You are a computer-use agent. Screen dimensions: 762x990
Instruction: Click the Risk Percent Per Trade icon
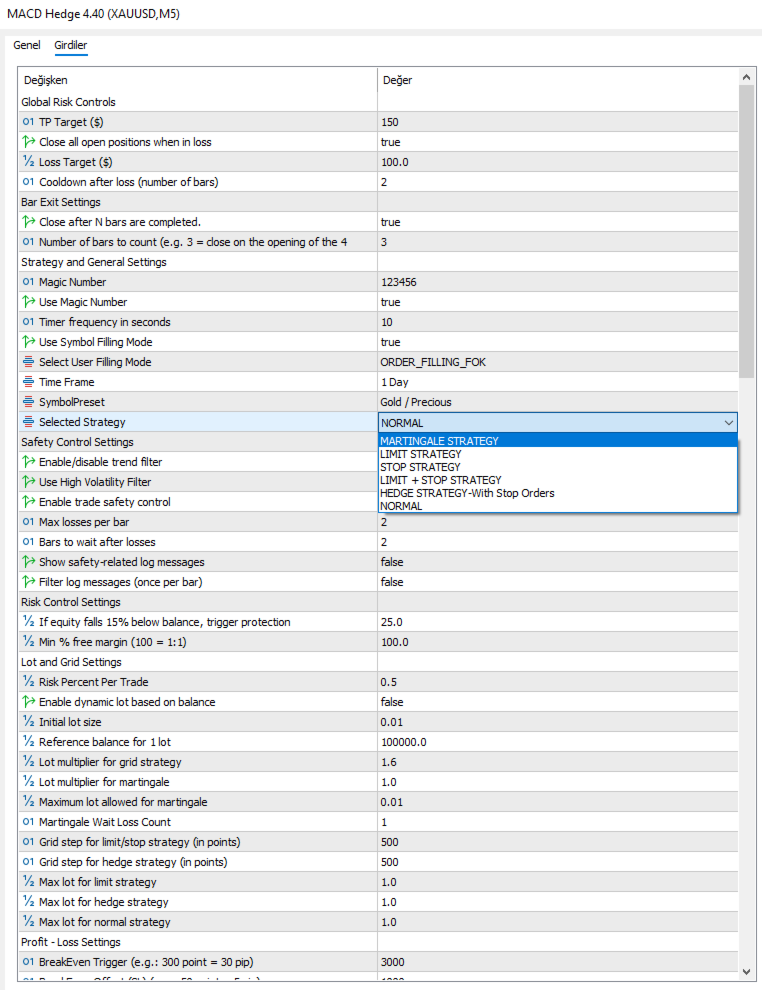[x=28, y=682]
